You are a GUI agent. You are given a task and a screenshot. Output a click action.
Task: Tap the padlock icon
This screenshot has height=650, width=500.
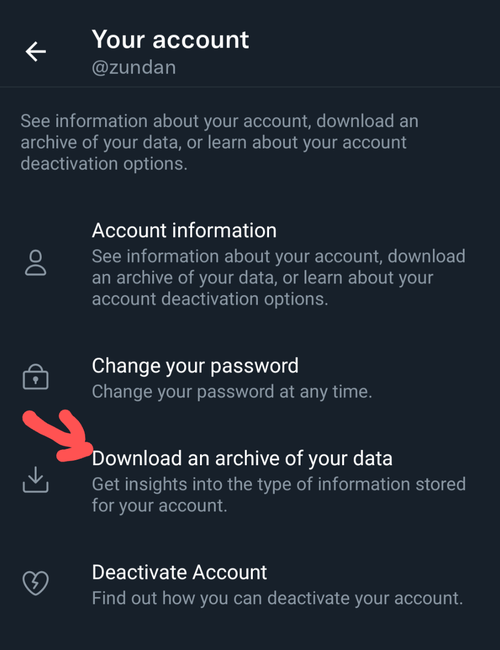[x=36, y=377]
